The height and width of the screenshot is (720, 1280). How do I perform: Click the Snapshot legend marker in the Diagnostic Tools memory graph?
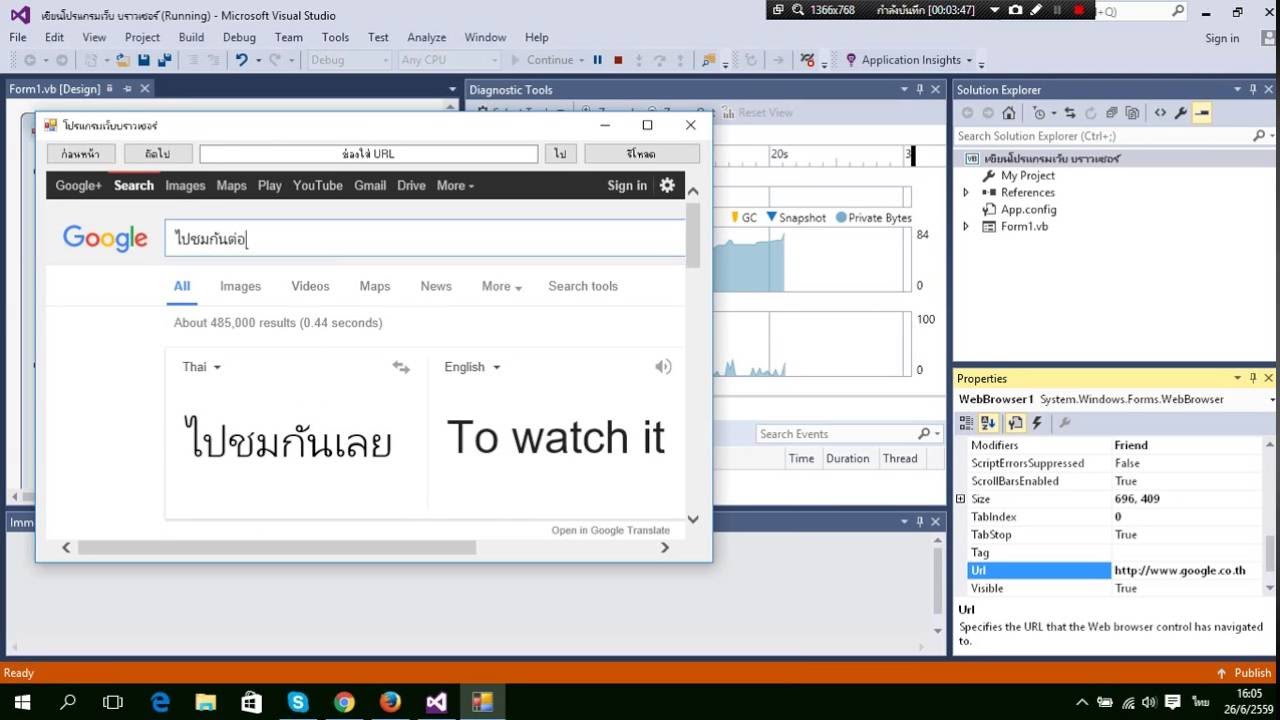pyautogui.click(x=772, y=217)
